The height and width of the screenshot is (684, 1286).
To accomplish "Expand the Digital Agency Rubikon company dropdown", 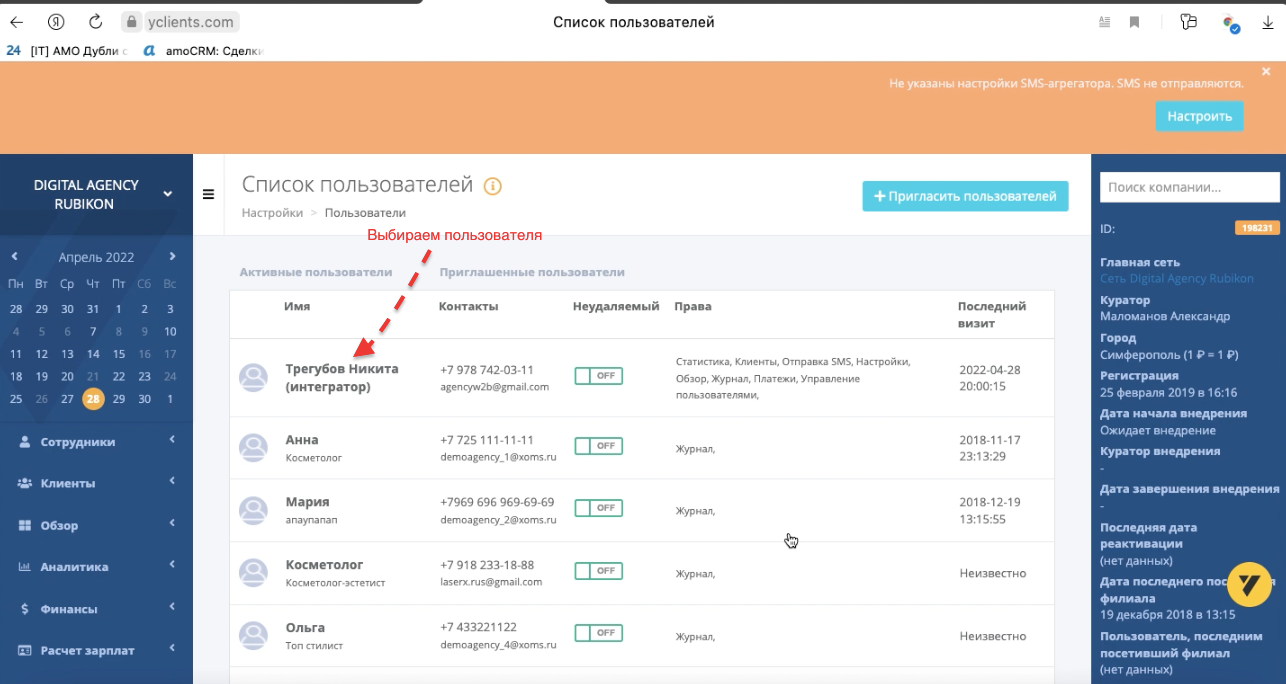I will (167, 194).
